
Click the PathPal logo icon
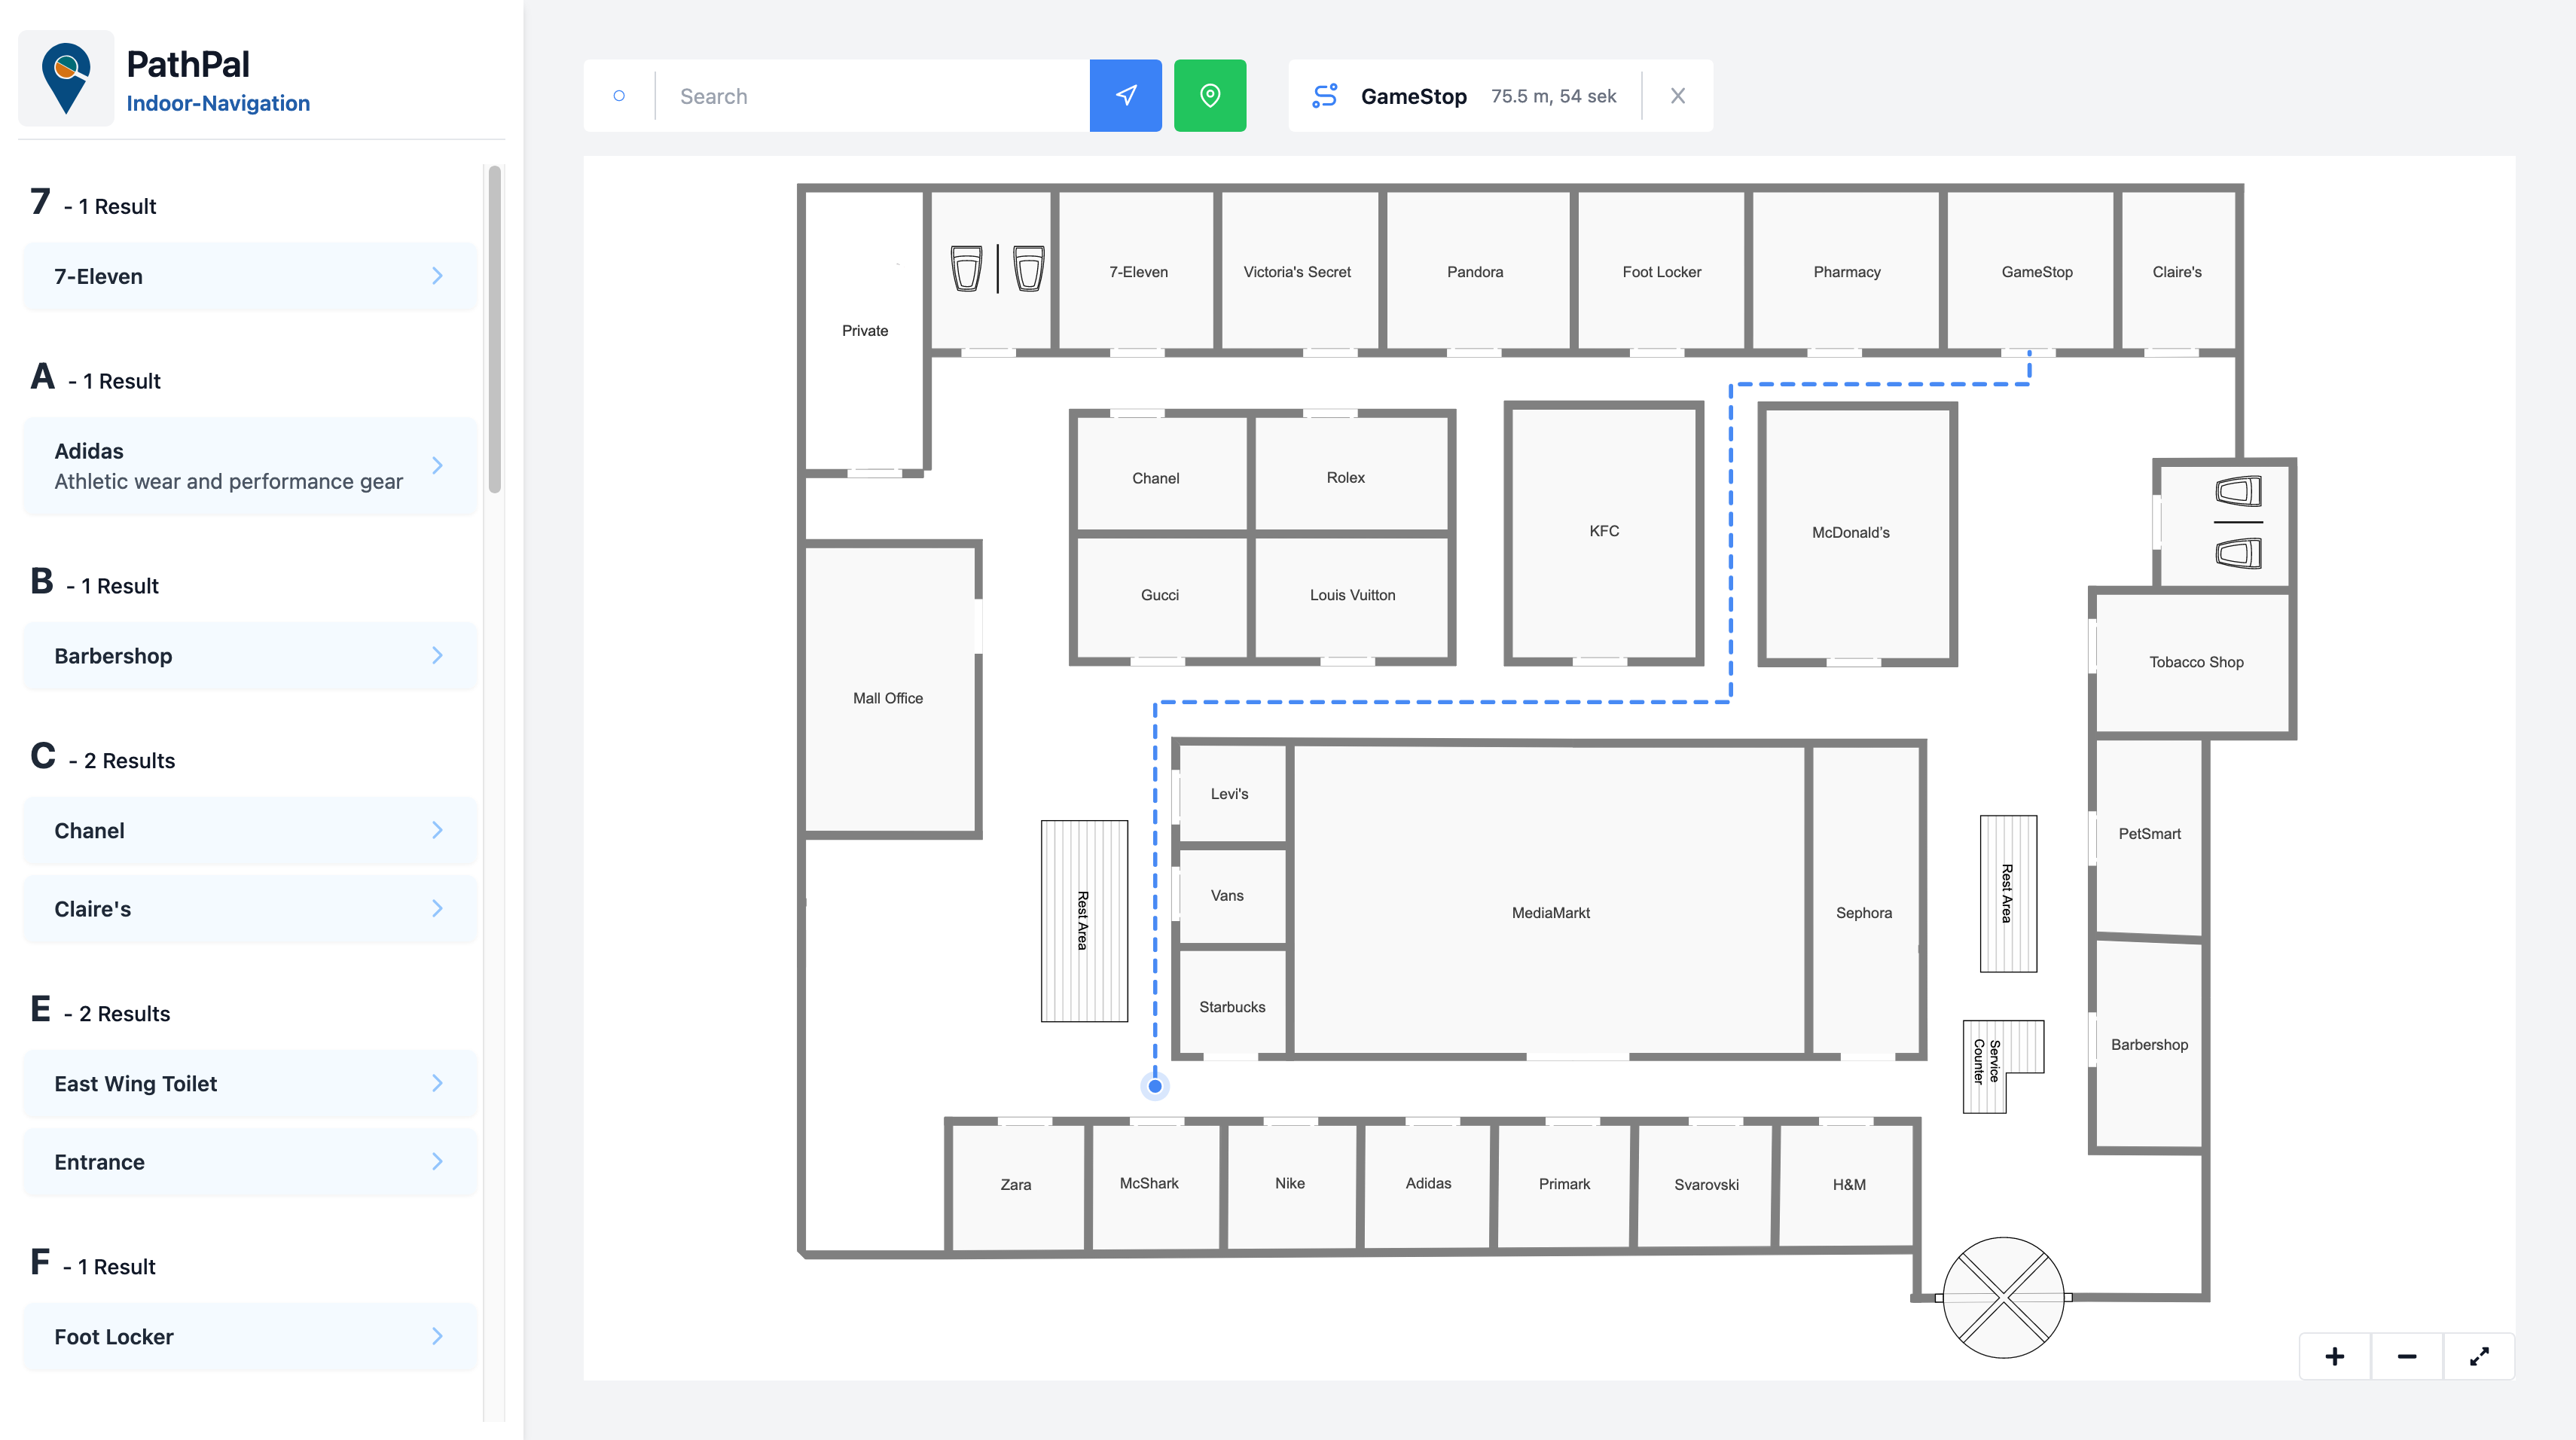click(66, 78)
